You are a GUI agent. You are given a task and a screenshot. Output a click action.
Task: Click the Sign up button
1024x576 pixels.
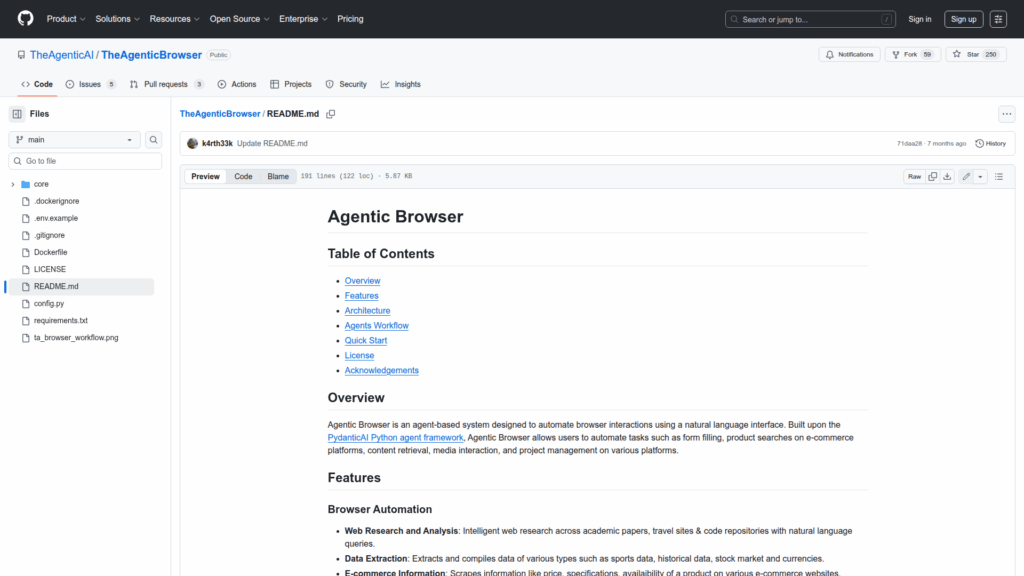click(963, 19)
